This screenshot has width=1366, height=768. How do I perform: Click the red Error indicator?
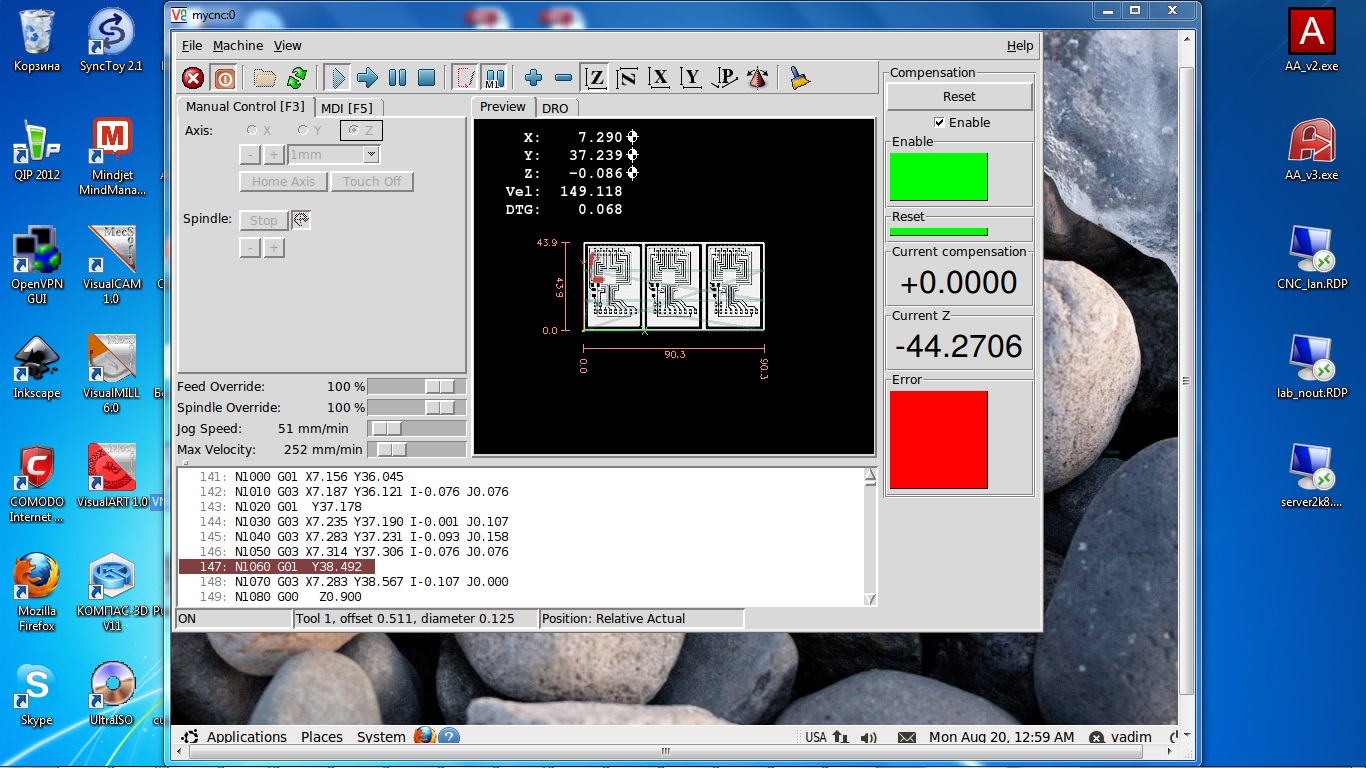click(x=939, y=440)
